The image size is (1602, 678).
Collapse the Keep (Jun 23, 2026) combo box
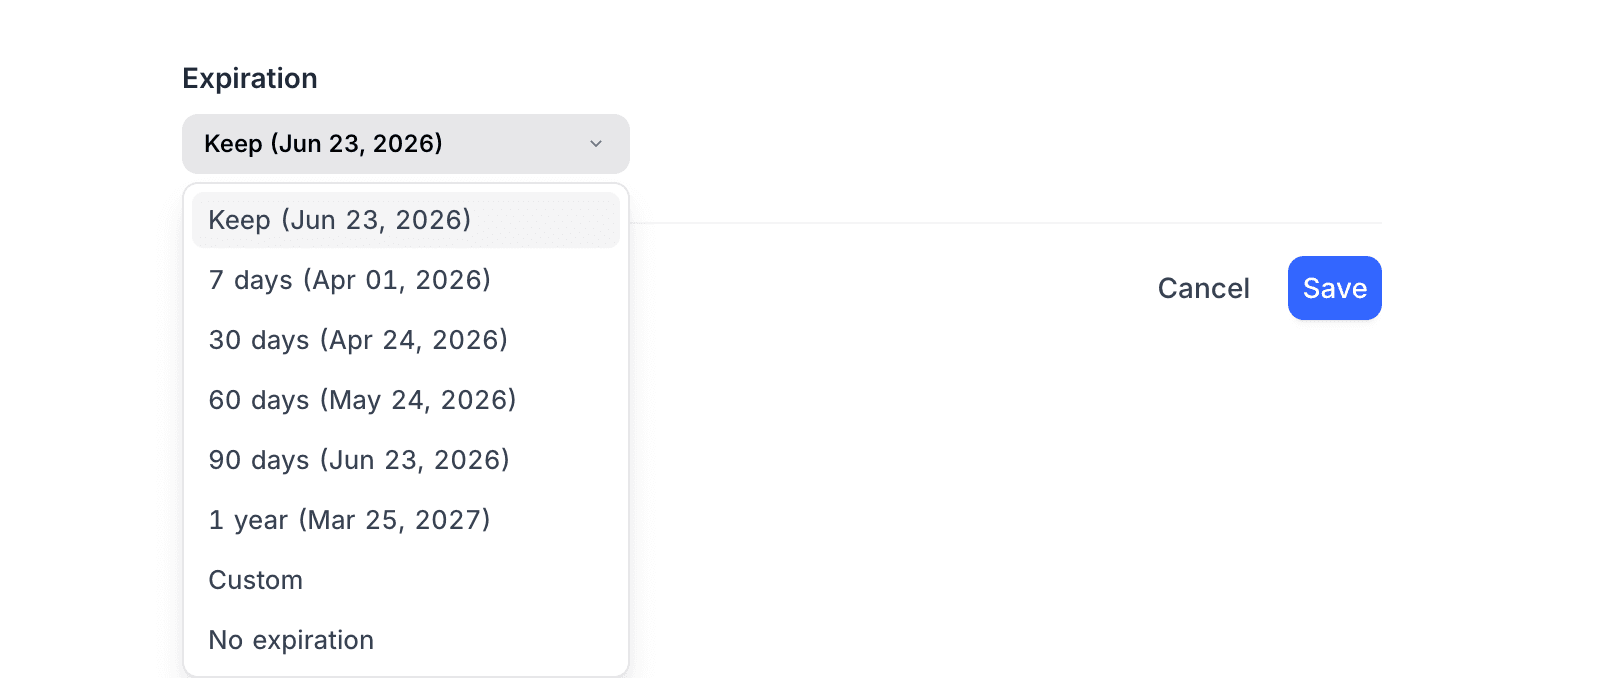[405, 143]
